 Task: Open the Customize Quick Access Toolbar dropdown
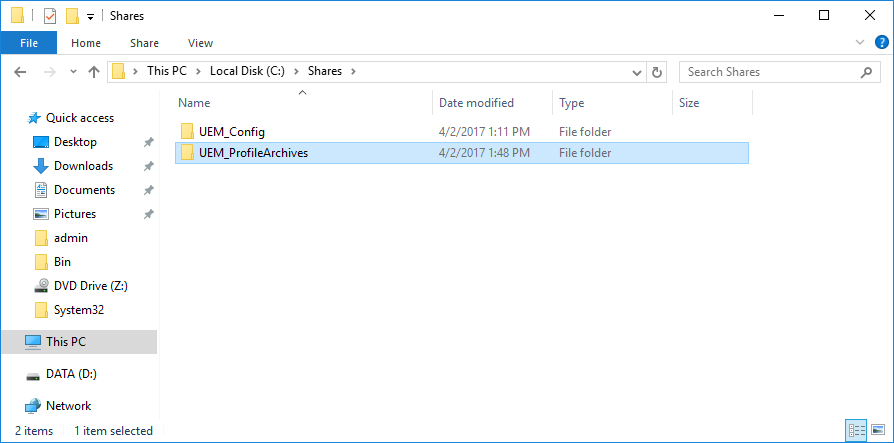pyautogui.click(x=90, y=17)
